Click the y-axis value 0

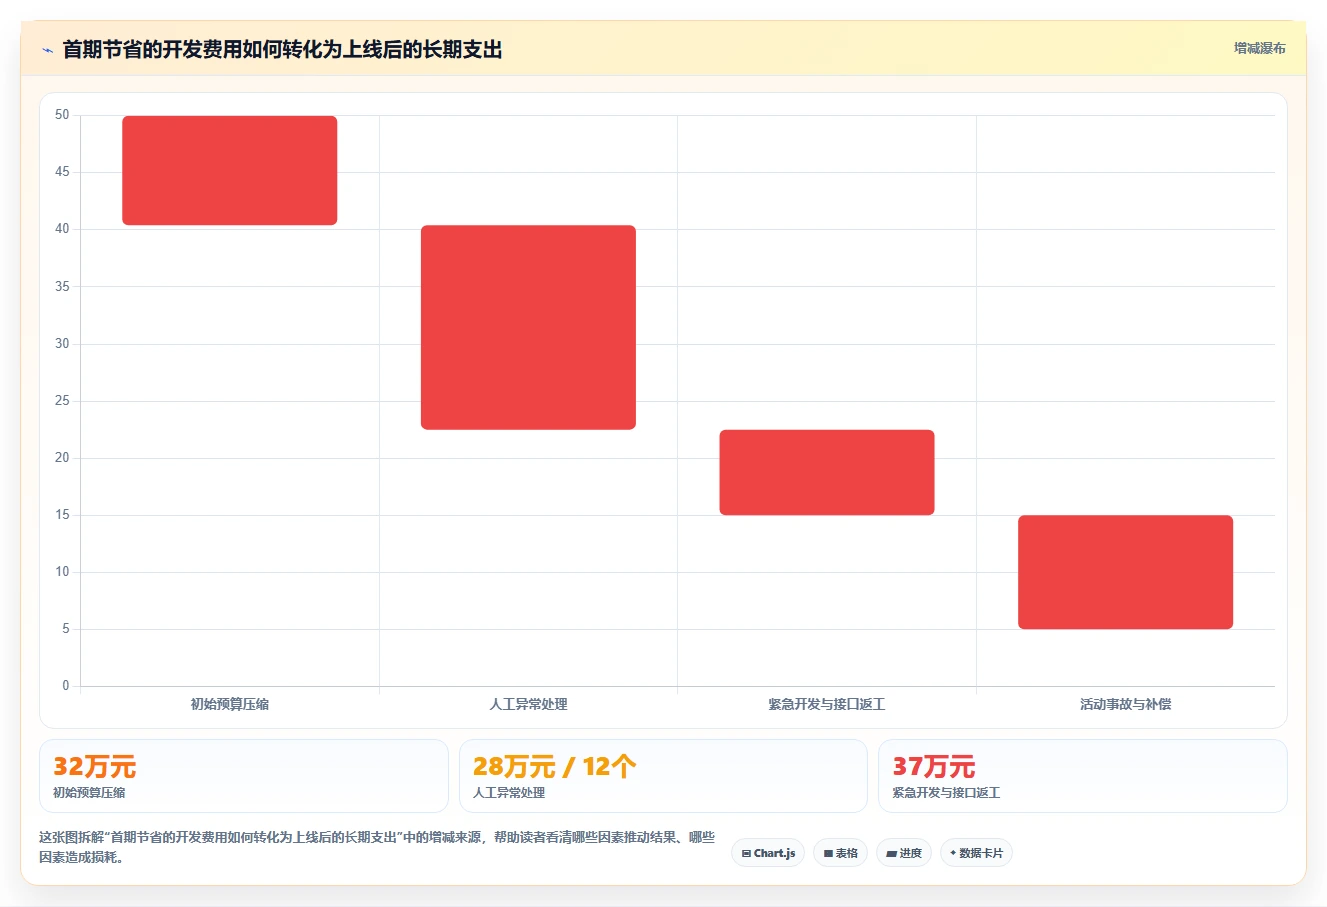[x=66, y=686]
